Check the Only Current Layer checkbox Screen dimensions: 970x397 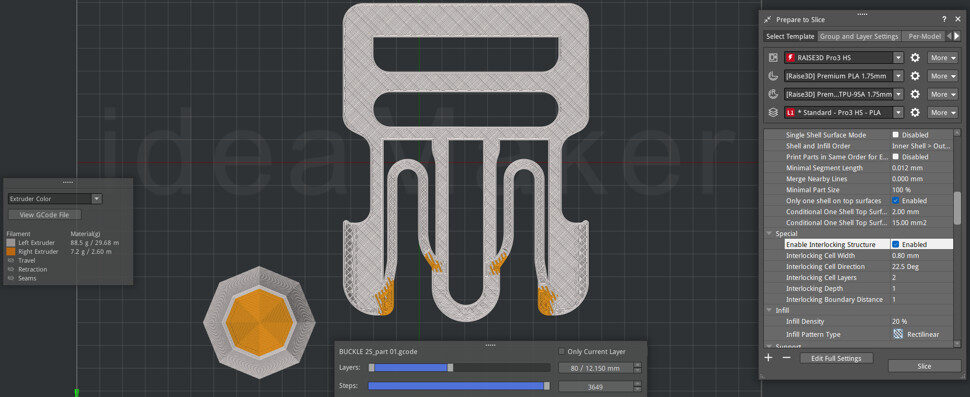[x=562, y=351]
